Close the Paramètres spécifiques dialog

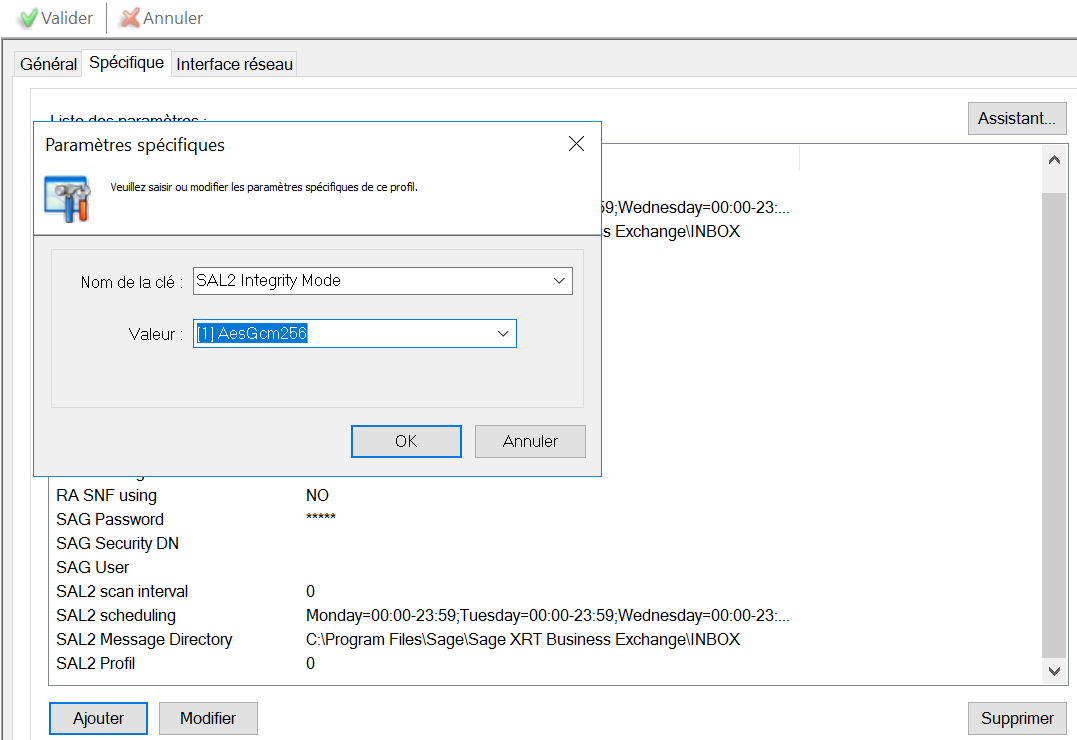[x=576, y=144]
